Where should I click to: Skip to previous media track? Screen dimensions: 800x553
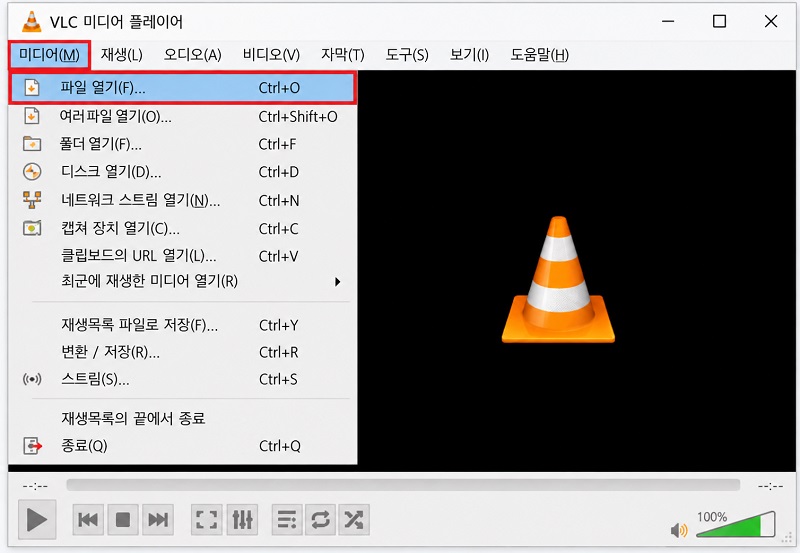tap(88, 520)
